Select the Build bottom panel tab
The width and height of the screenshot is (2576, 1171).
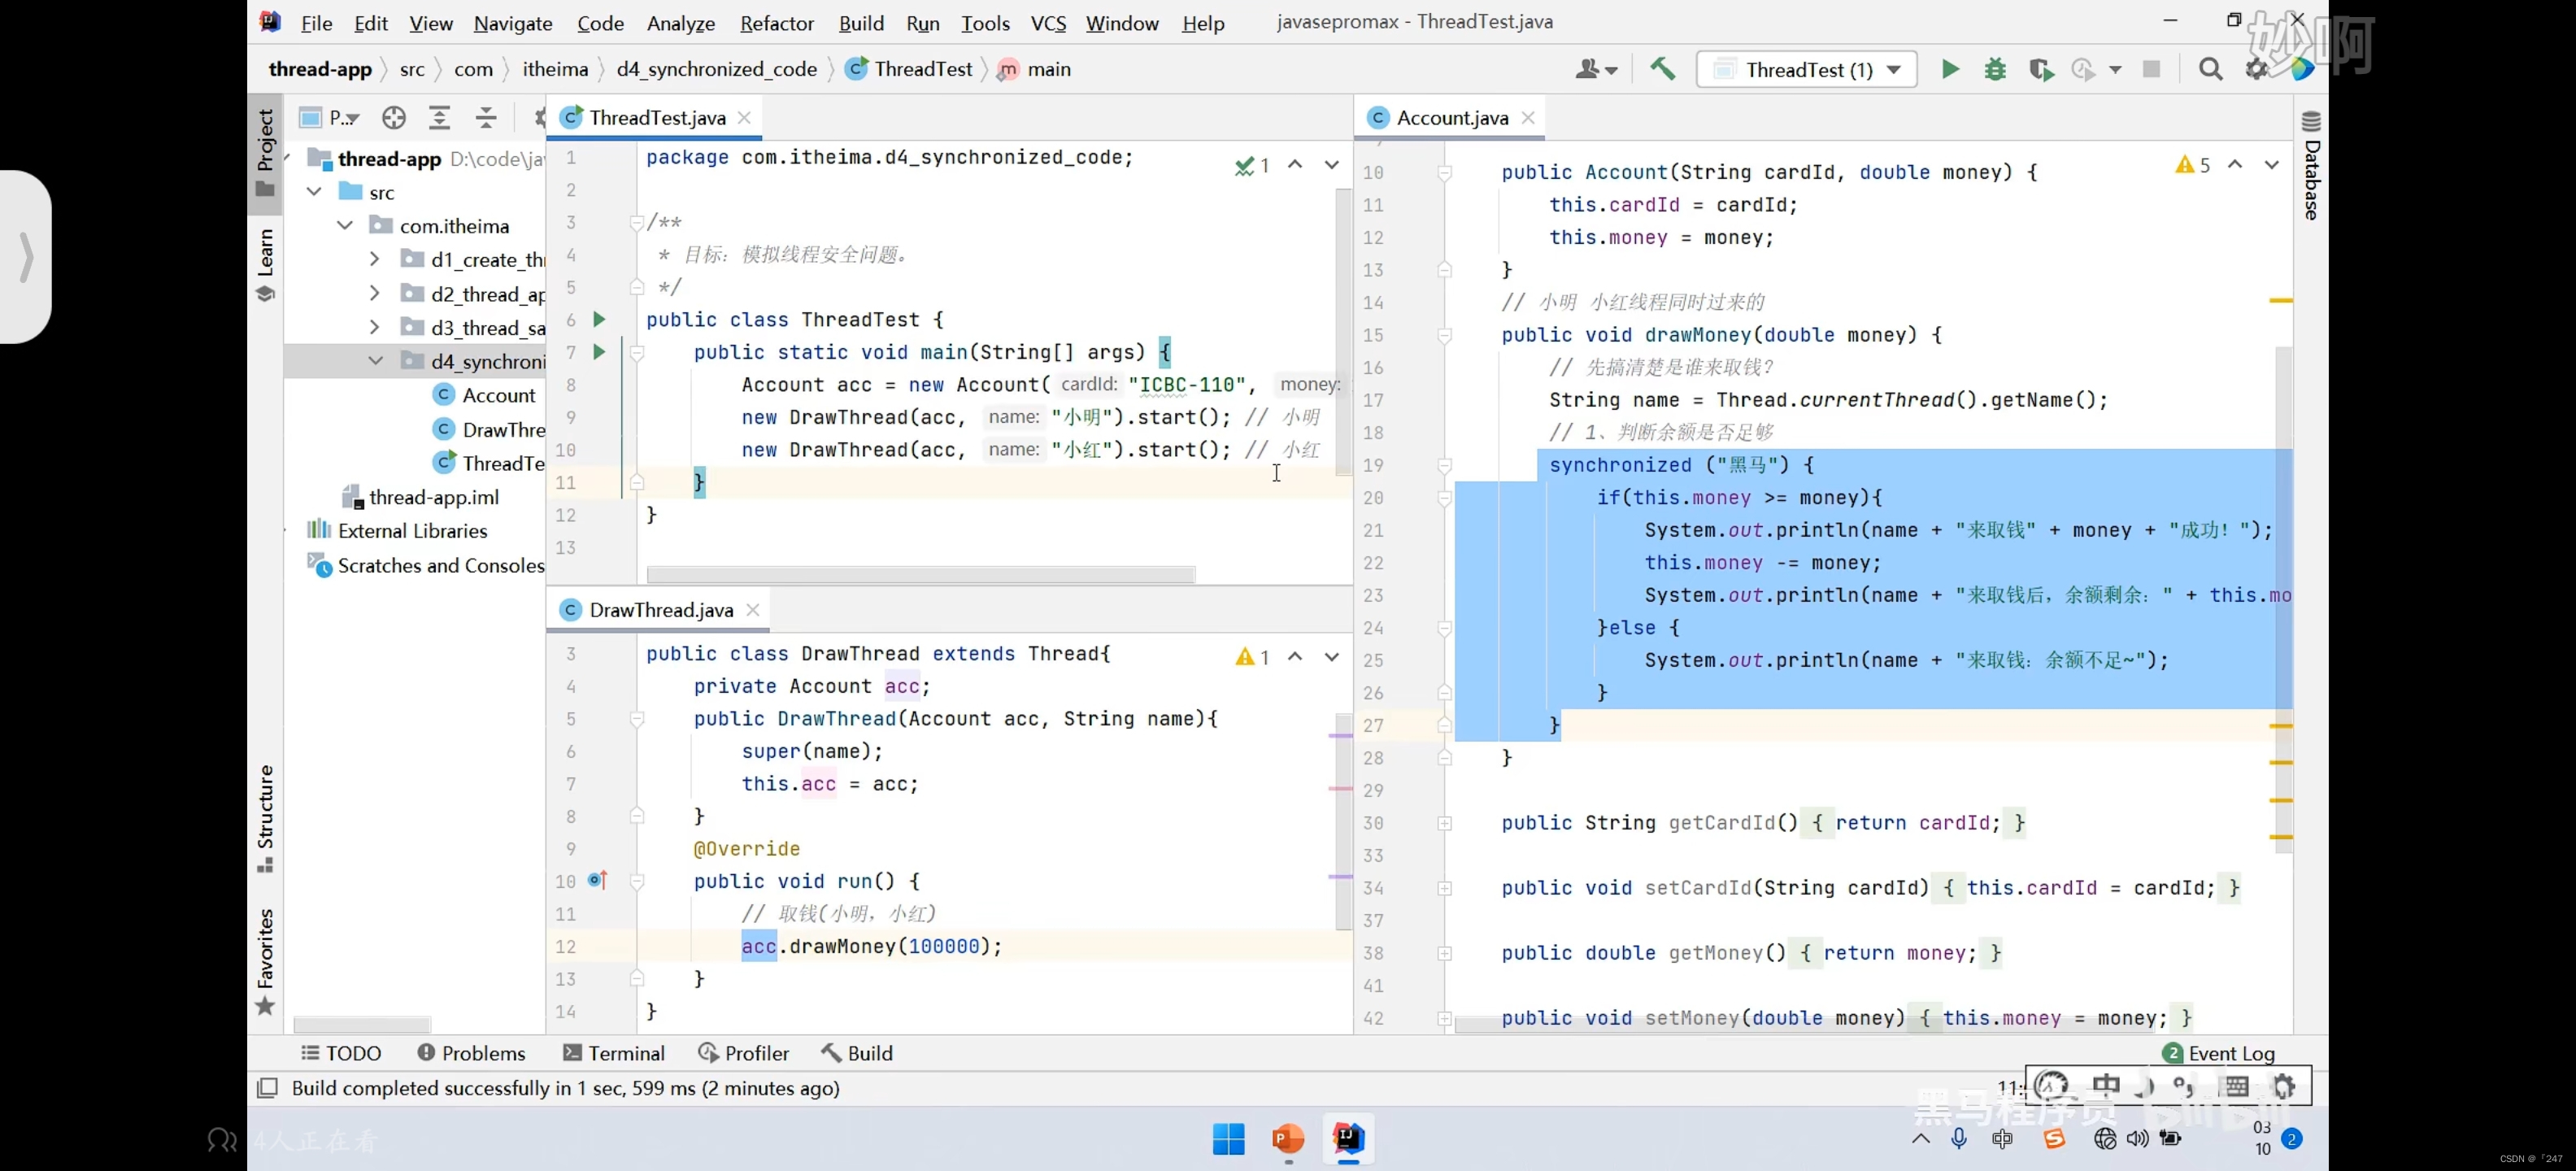click(x=869, y=1053)
